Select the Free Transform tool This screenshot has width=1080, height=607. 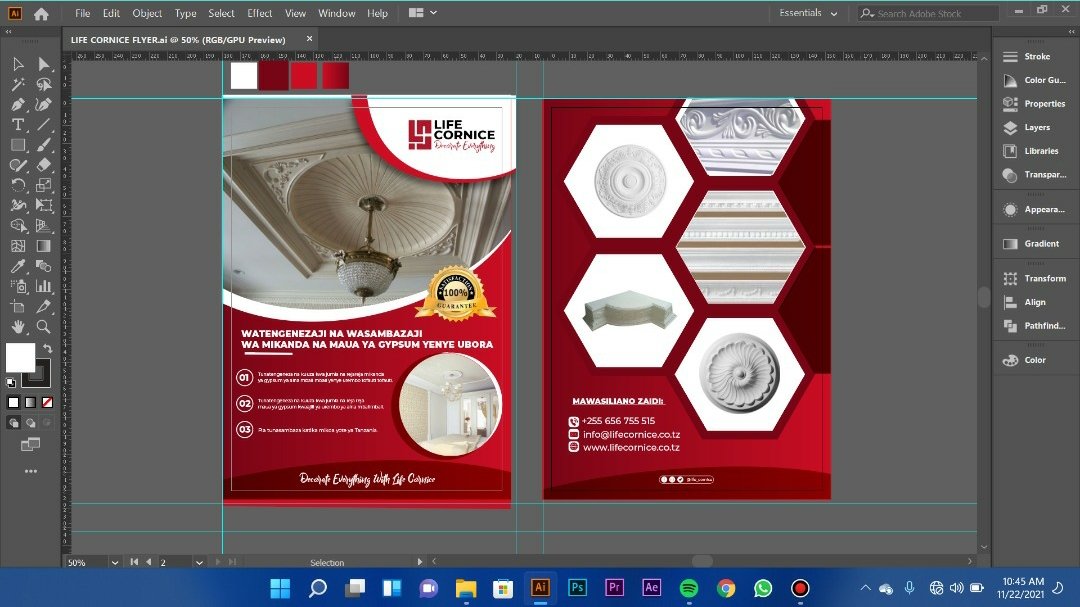[43, 205]
